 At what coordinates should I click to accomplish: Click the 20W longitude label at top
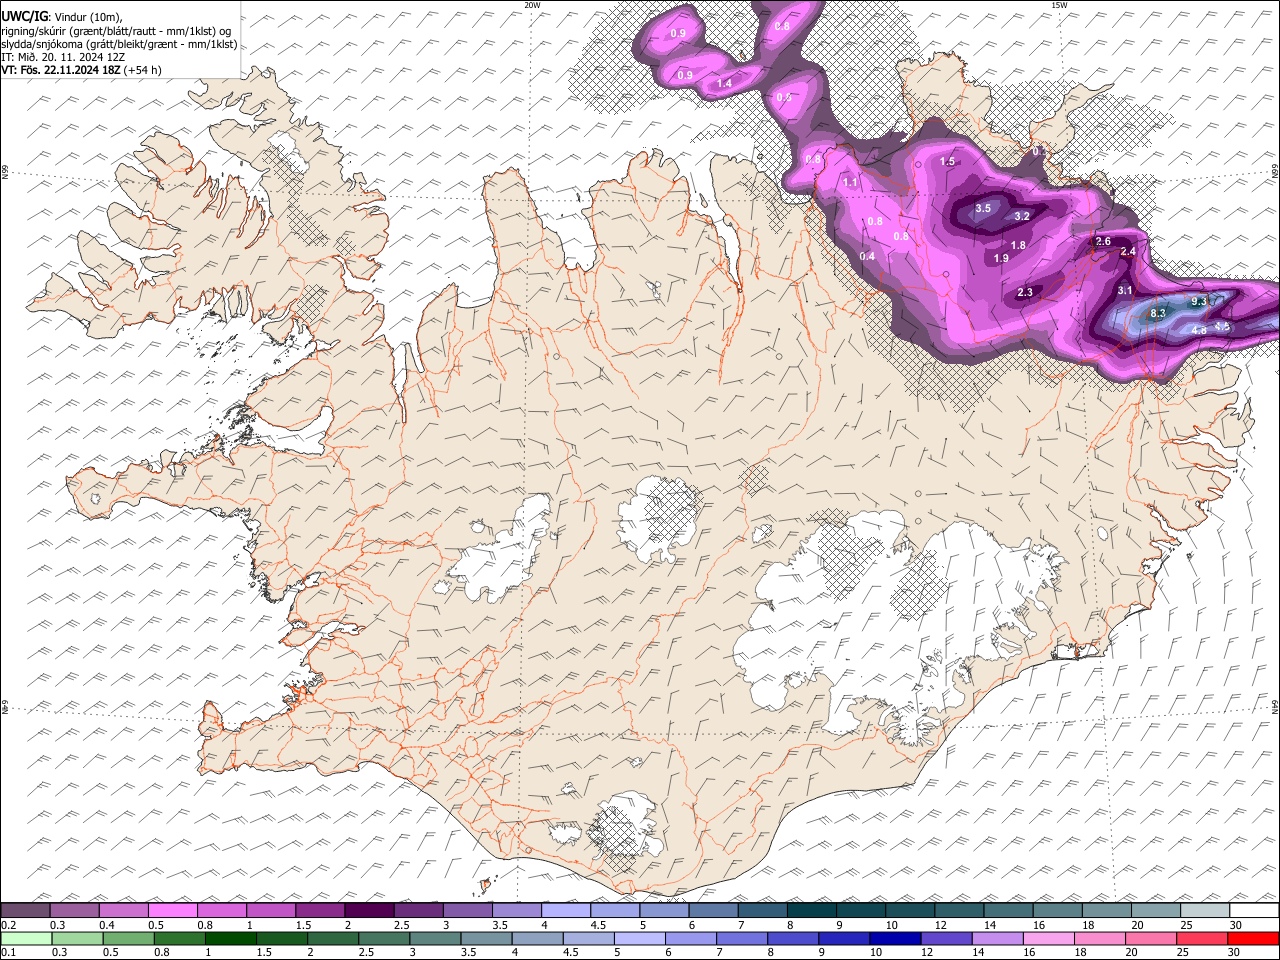(x=532, y=5)
